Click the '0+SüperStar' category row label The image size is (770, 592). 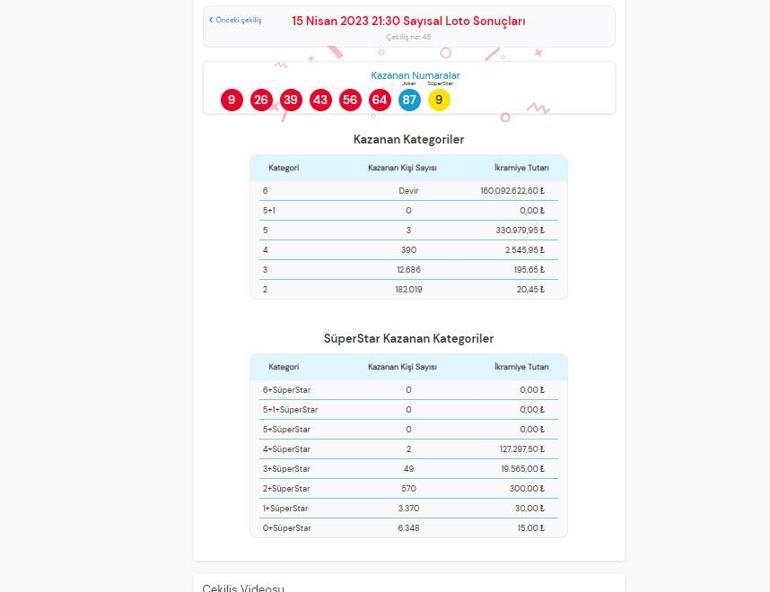point(287,528)
